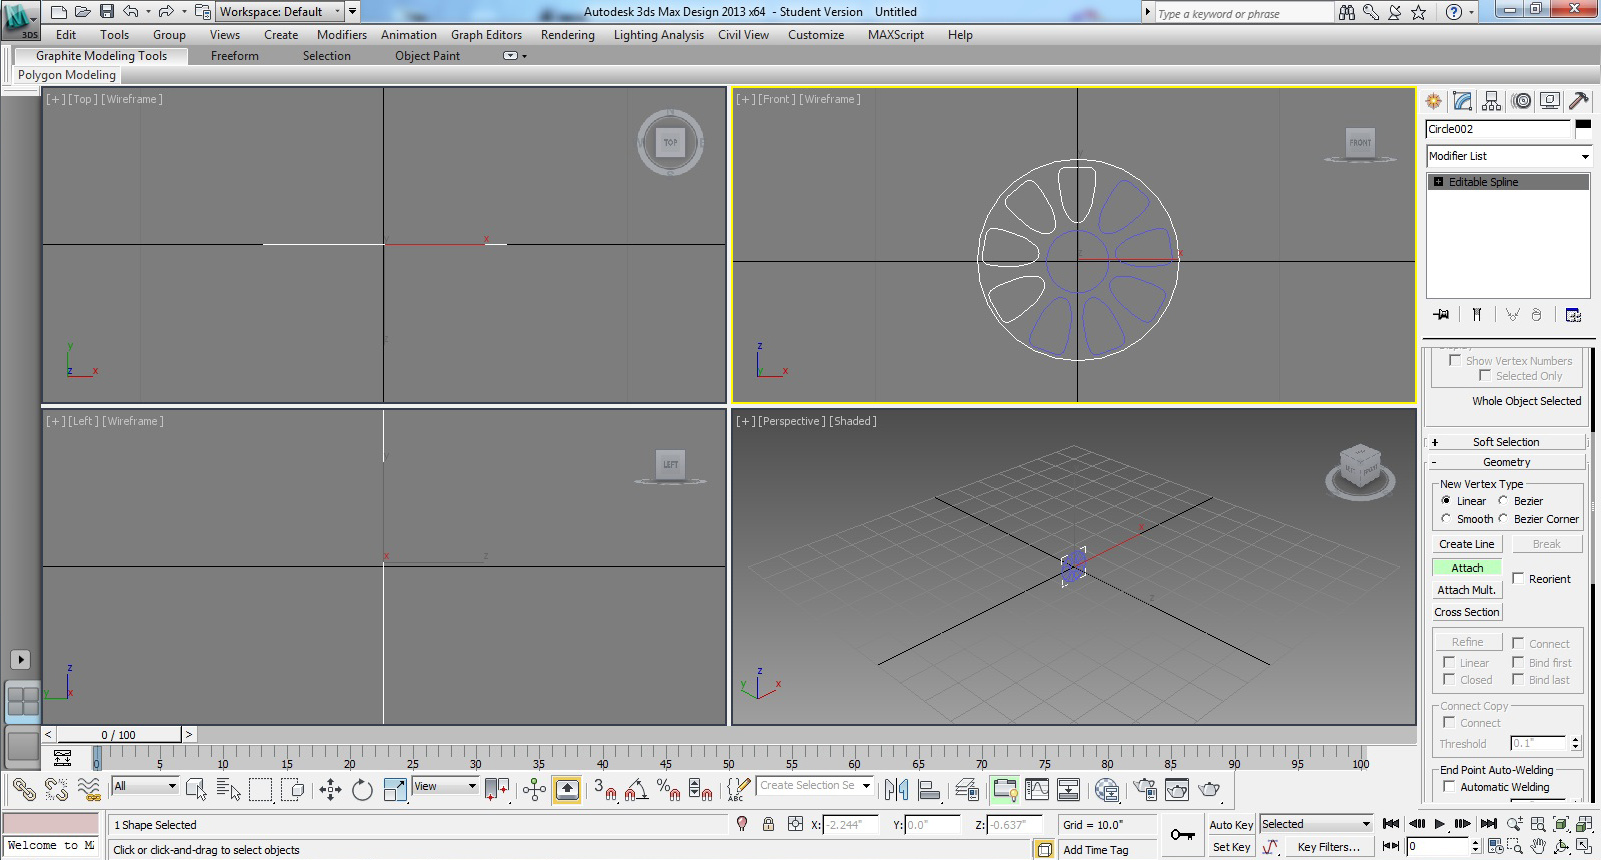1601x860 pixels.
Task: Toggle the Selection Lock padlock icon
Action: click(768, 824)
